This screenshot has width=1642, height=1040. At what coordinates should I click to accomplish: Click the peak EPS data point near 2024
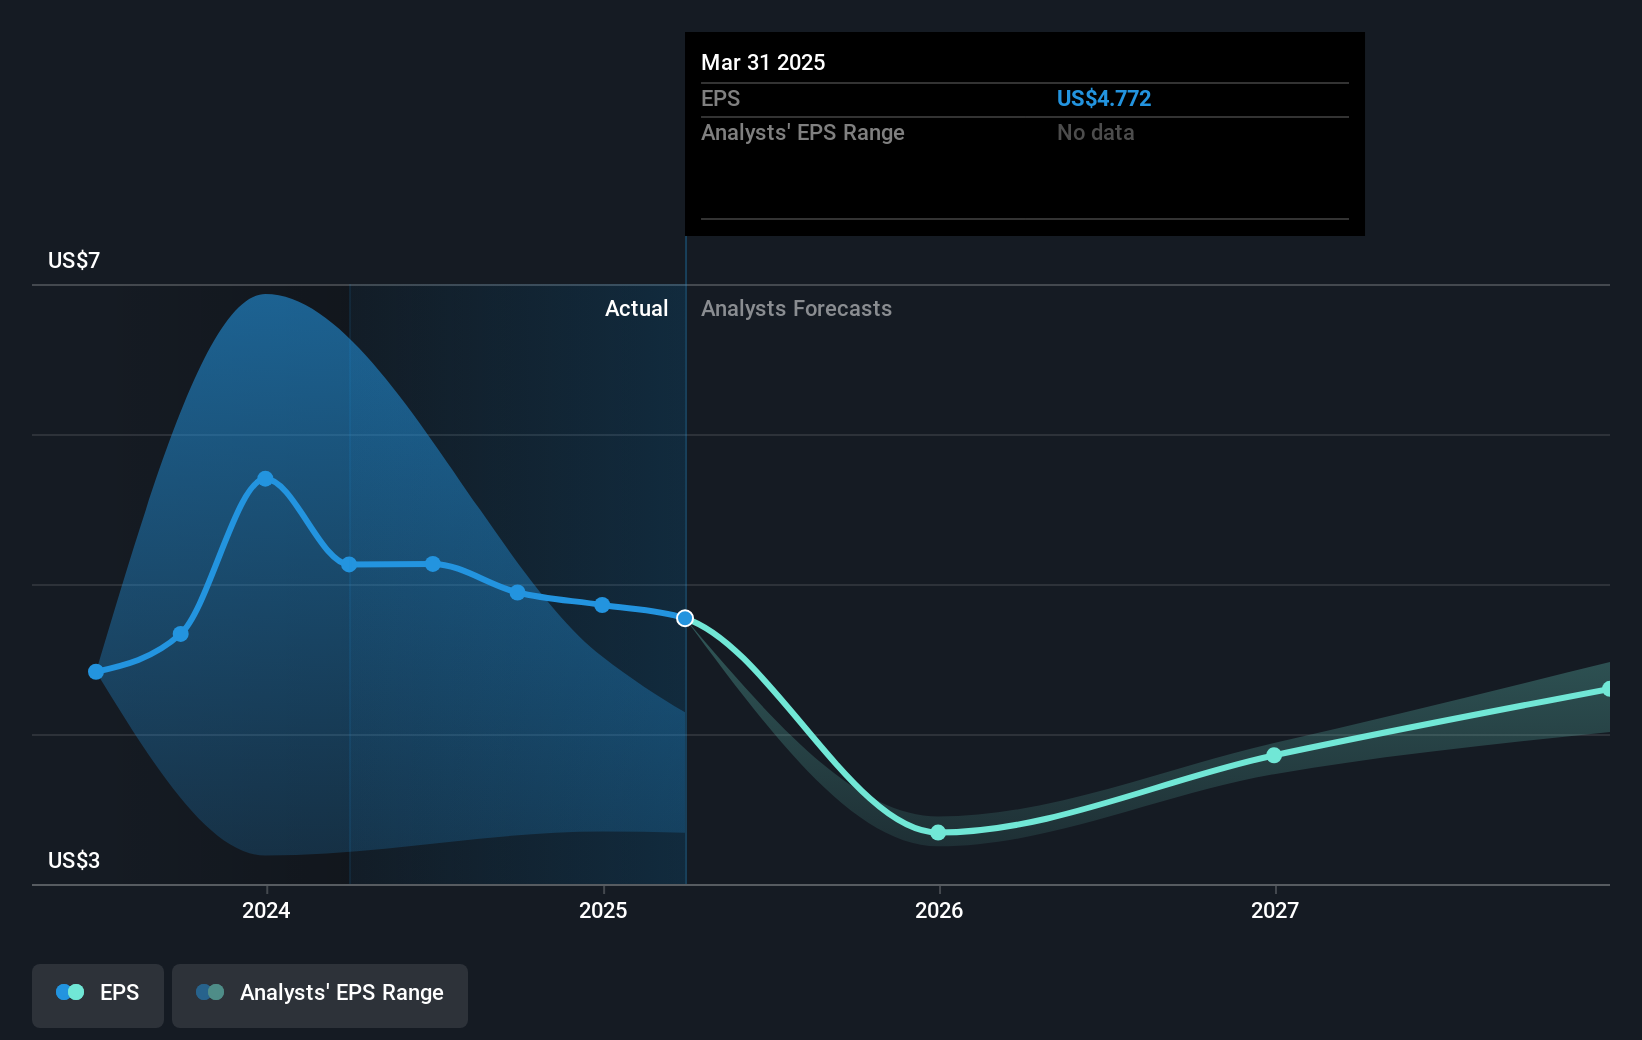pyautogui.click(x=265, y=479)
